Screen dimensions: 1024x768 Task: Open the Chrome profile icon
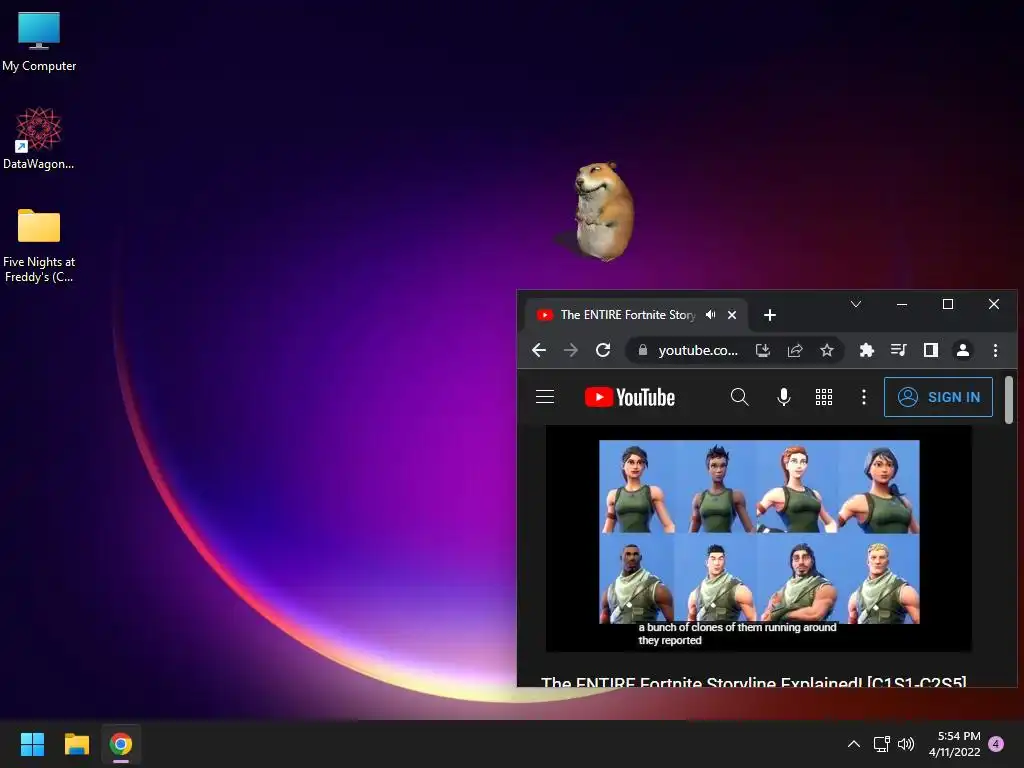[963, 351]
